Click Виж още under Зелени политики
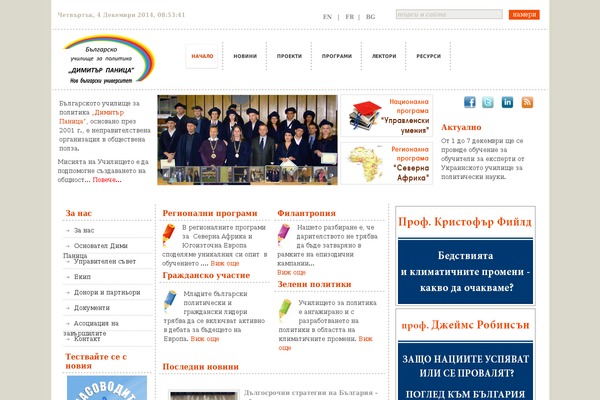This screenshot has width=600, height=400. tap(325, 343)
